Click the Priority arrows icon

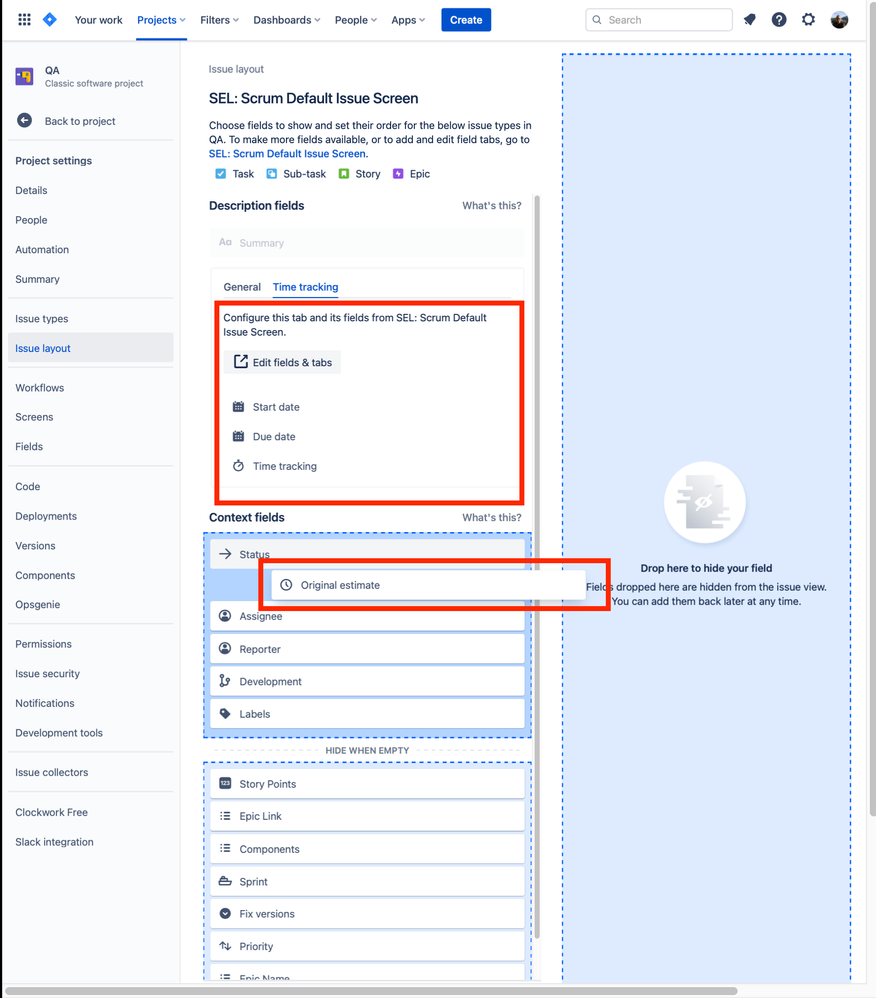click(225, 946)
